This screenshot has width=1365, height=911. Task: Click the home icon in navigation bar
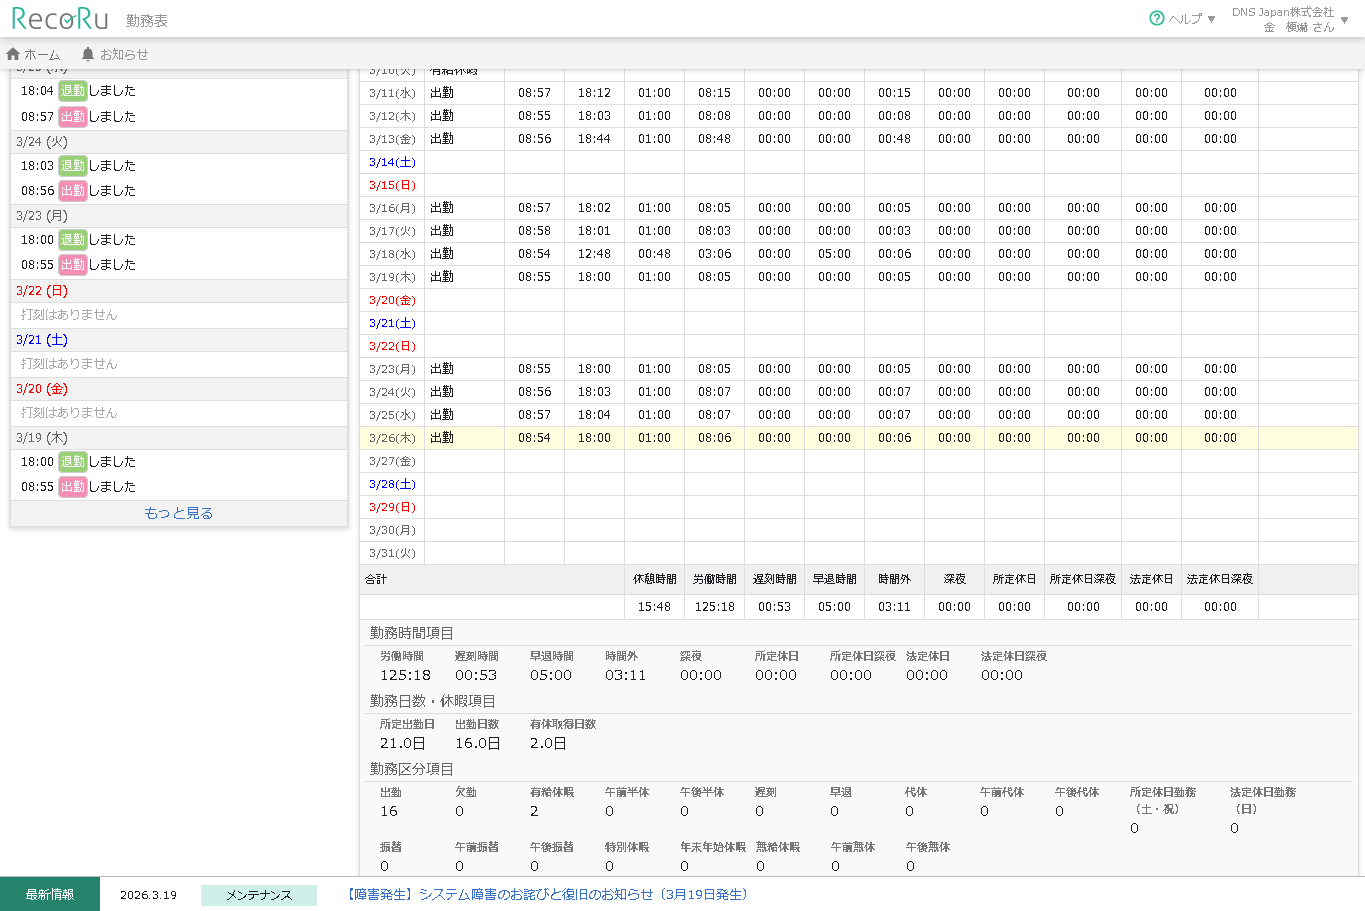point(13,54)
